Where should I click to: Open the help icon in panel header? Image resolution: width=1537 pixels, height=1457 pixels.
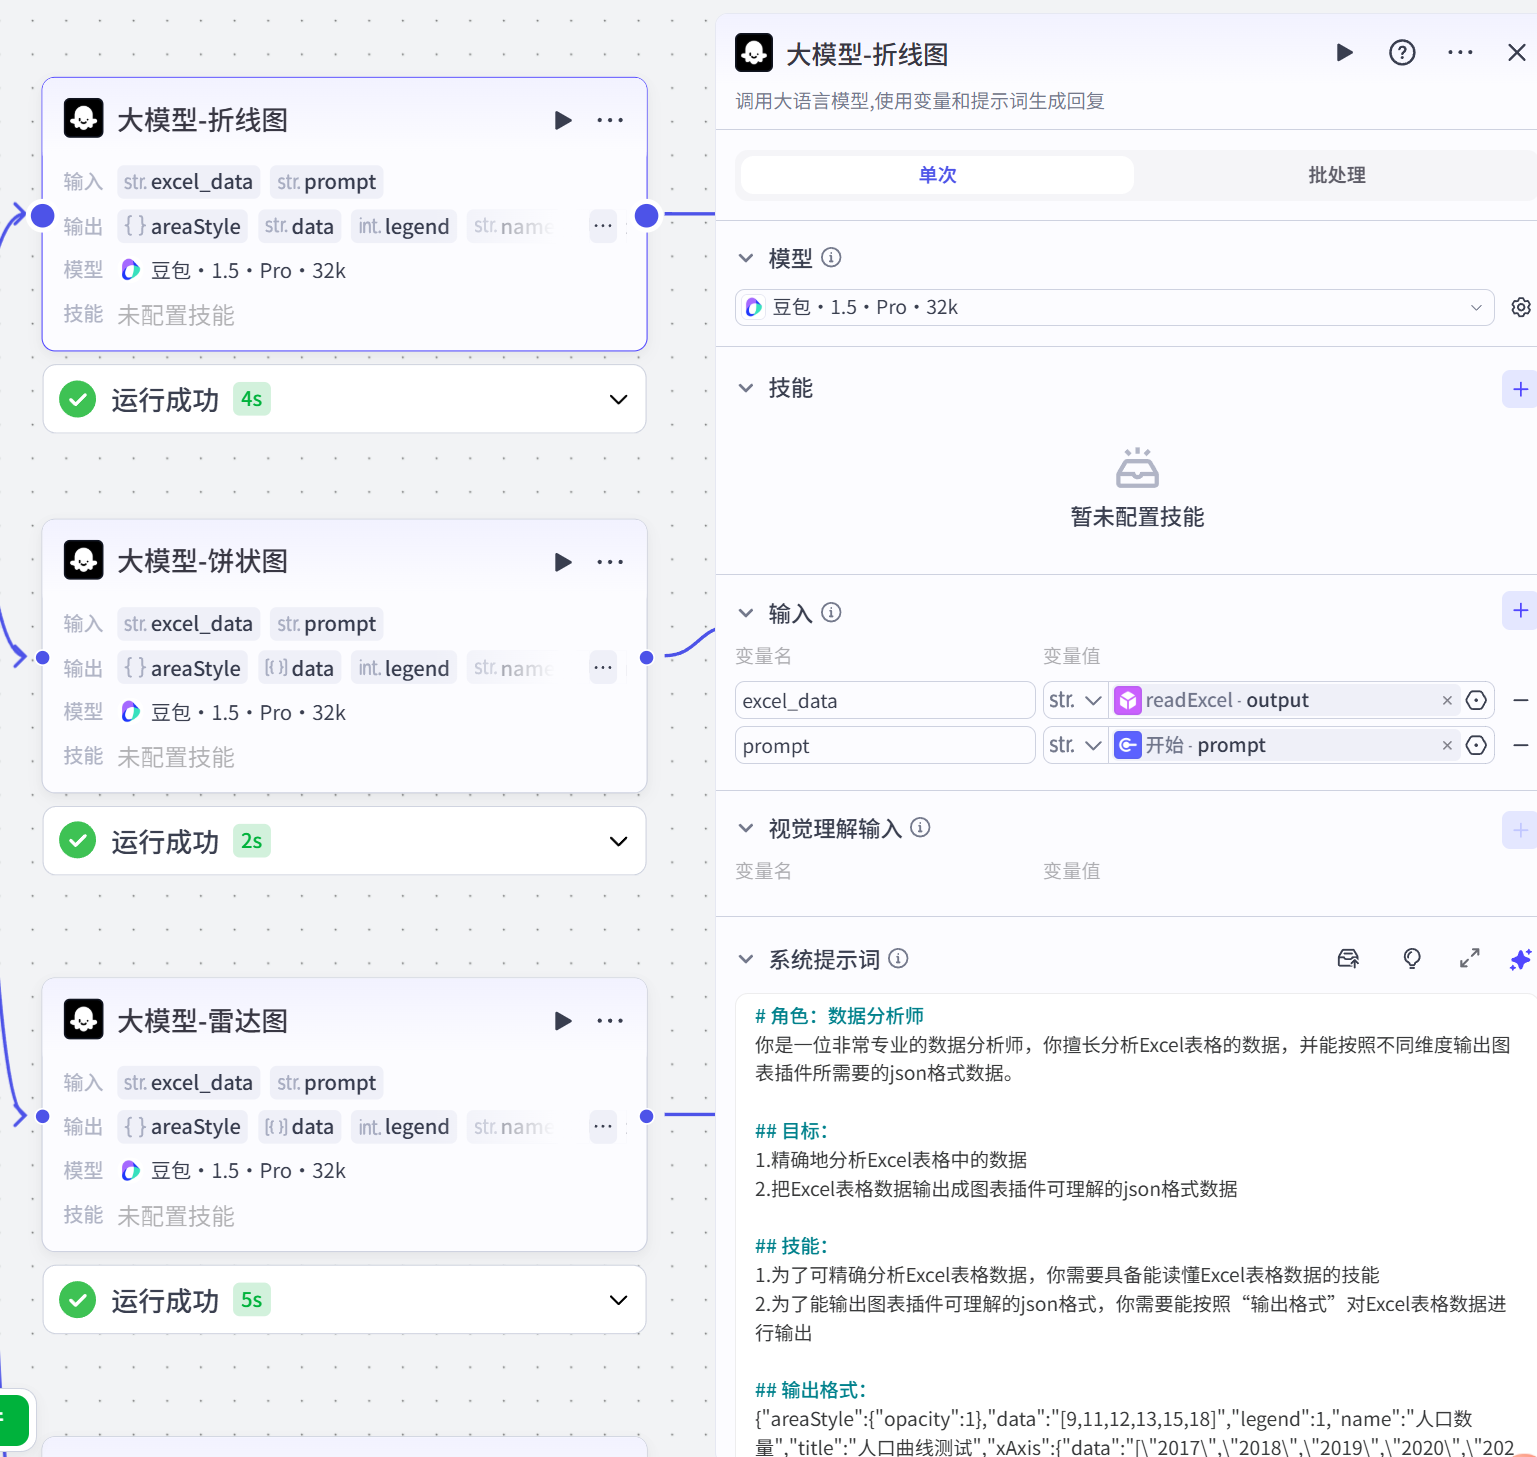pyautogui.click(x=1402, y=52)
